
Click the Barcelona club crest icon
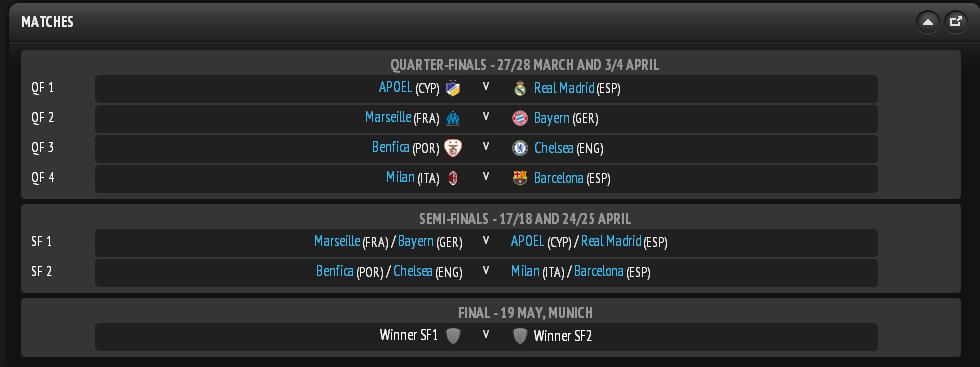[520, 178]
